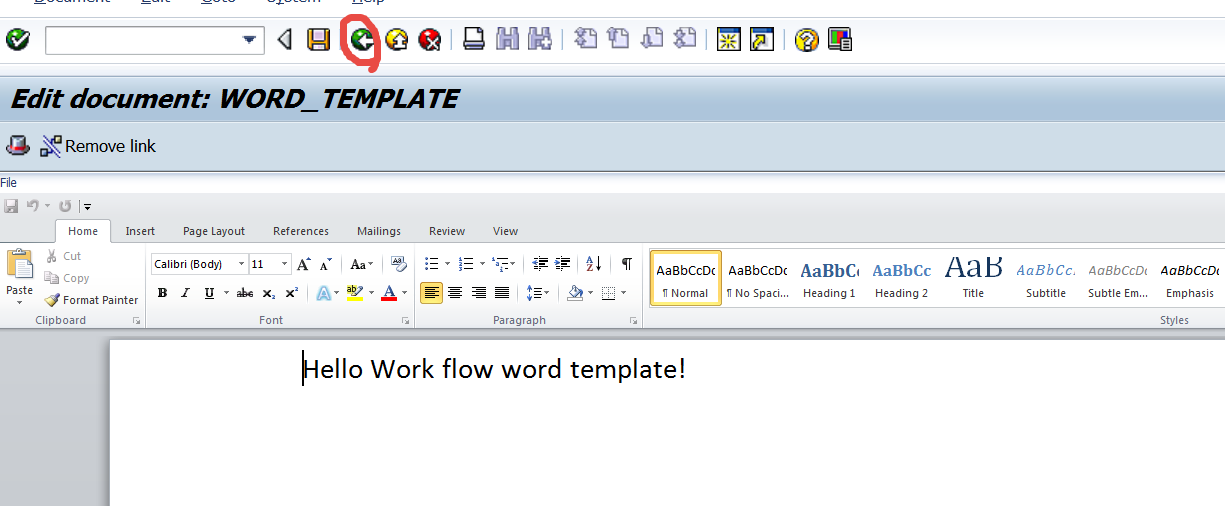The image size is (1225, 506).
Task: Switch to the Review tab
Action: [447, 231]
